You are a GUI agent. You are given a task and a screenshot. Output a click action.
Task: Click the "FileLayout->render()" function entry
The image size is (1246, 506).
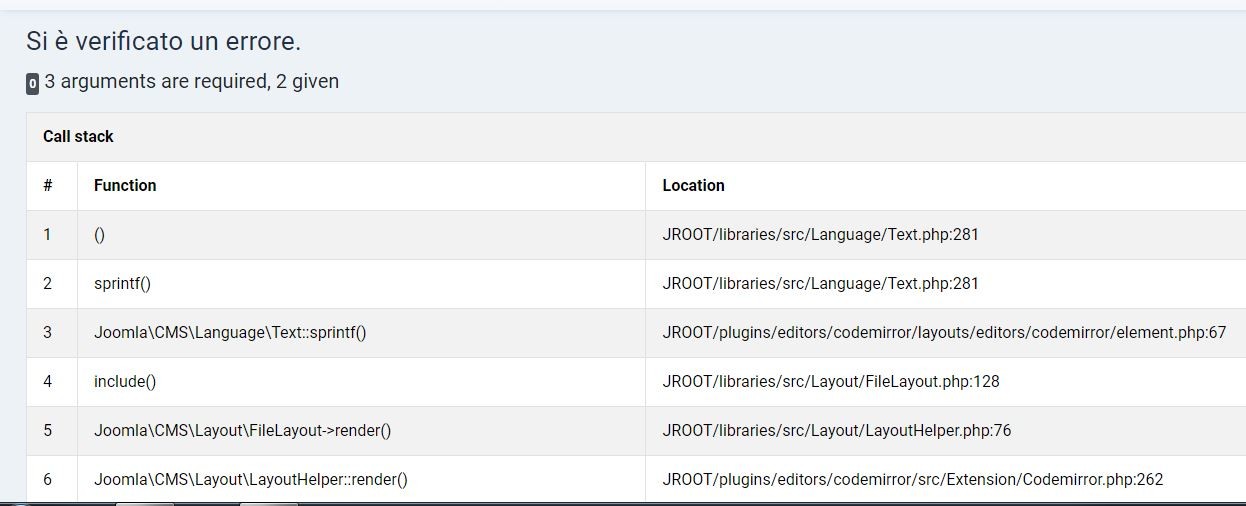[x=242, y=431]
